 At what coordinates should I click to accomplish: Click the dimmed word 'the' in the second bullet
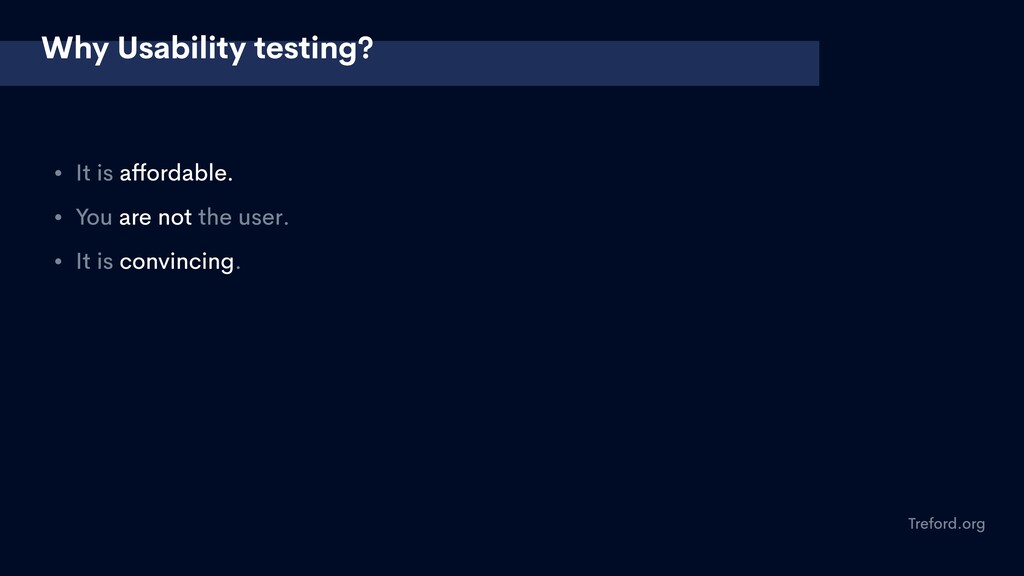click(215, 217)
